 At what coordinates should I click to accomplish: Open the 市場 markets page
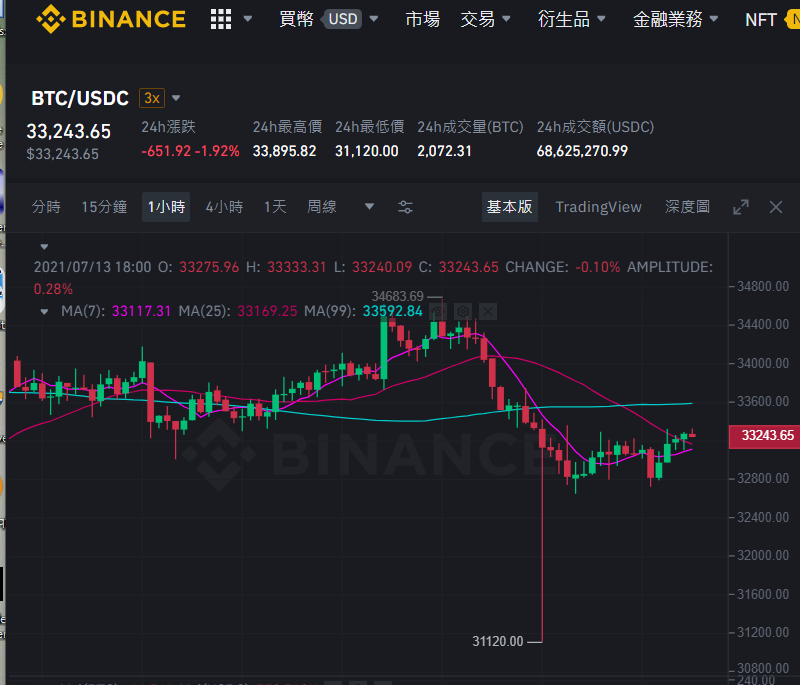point(422,19)
